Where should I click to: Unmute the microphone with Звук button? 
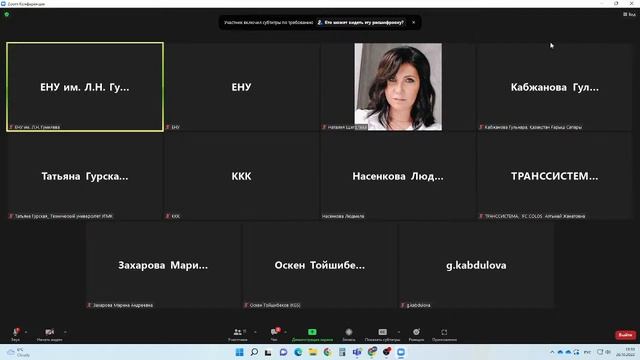coord(16,334)
